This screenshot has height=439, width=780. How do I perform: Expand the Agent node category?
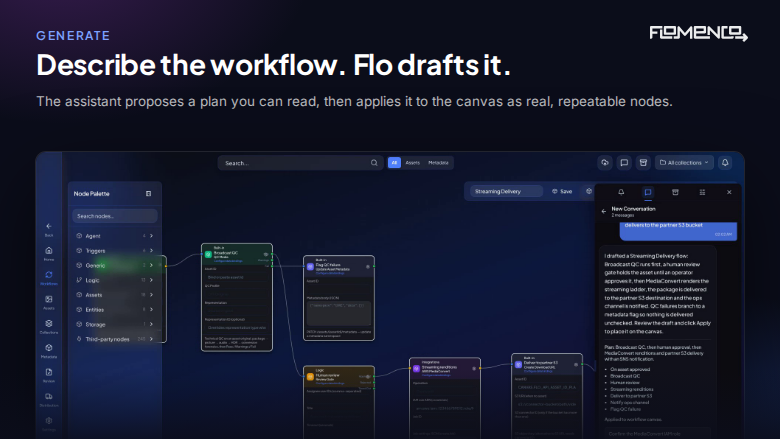(x=115, y=236)
